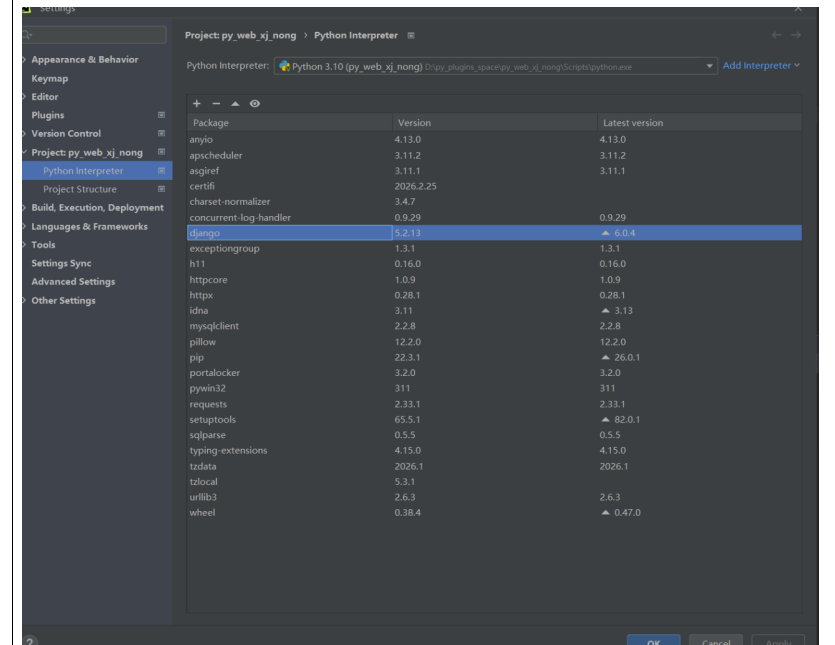Select the asgiref package
This screenshot has width=835, height=645.
pos(494,171)
